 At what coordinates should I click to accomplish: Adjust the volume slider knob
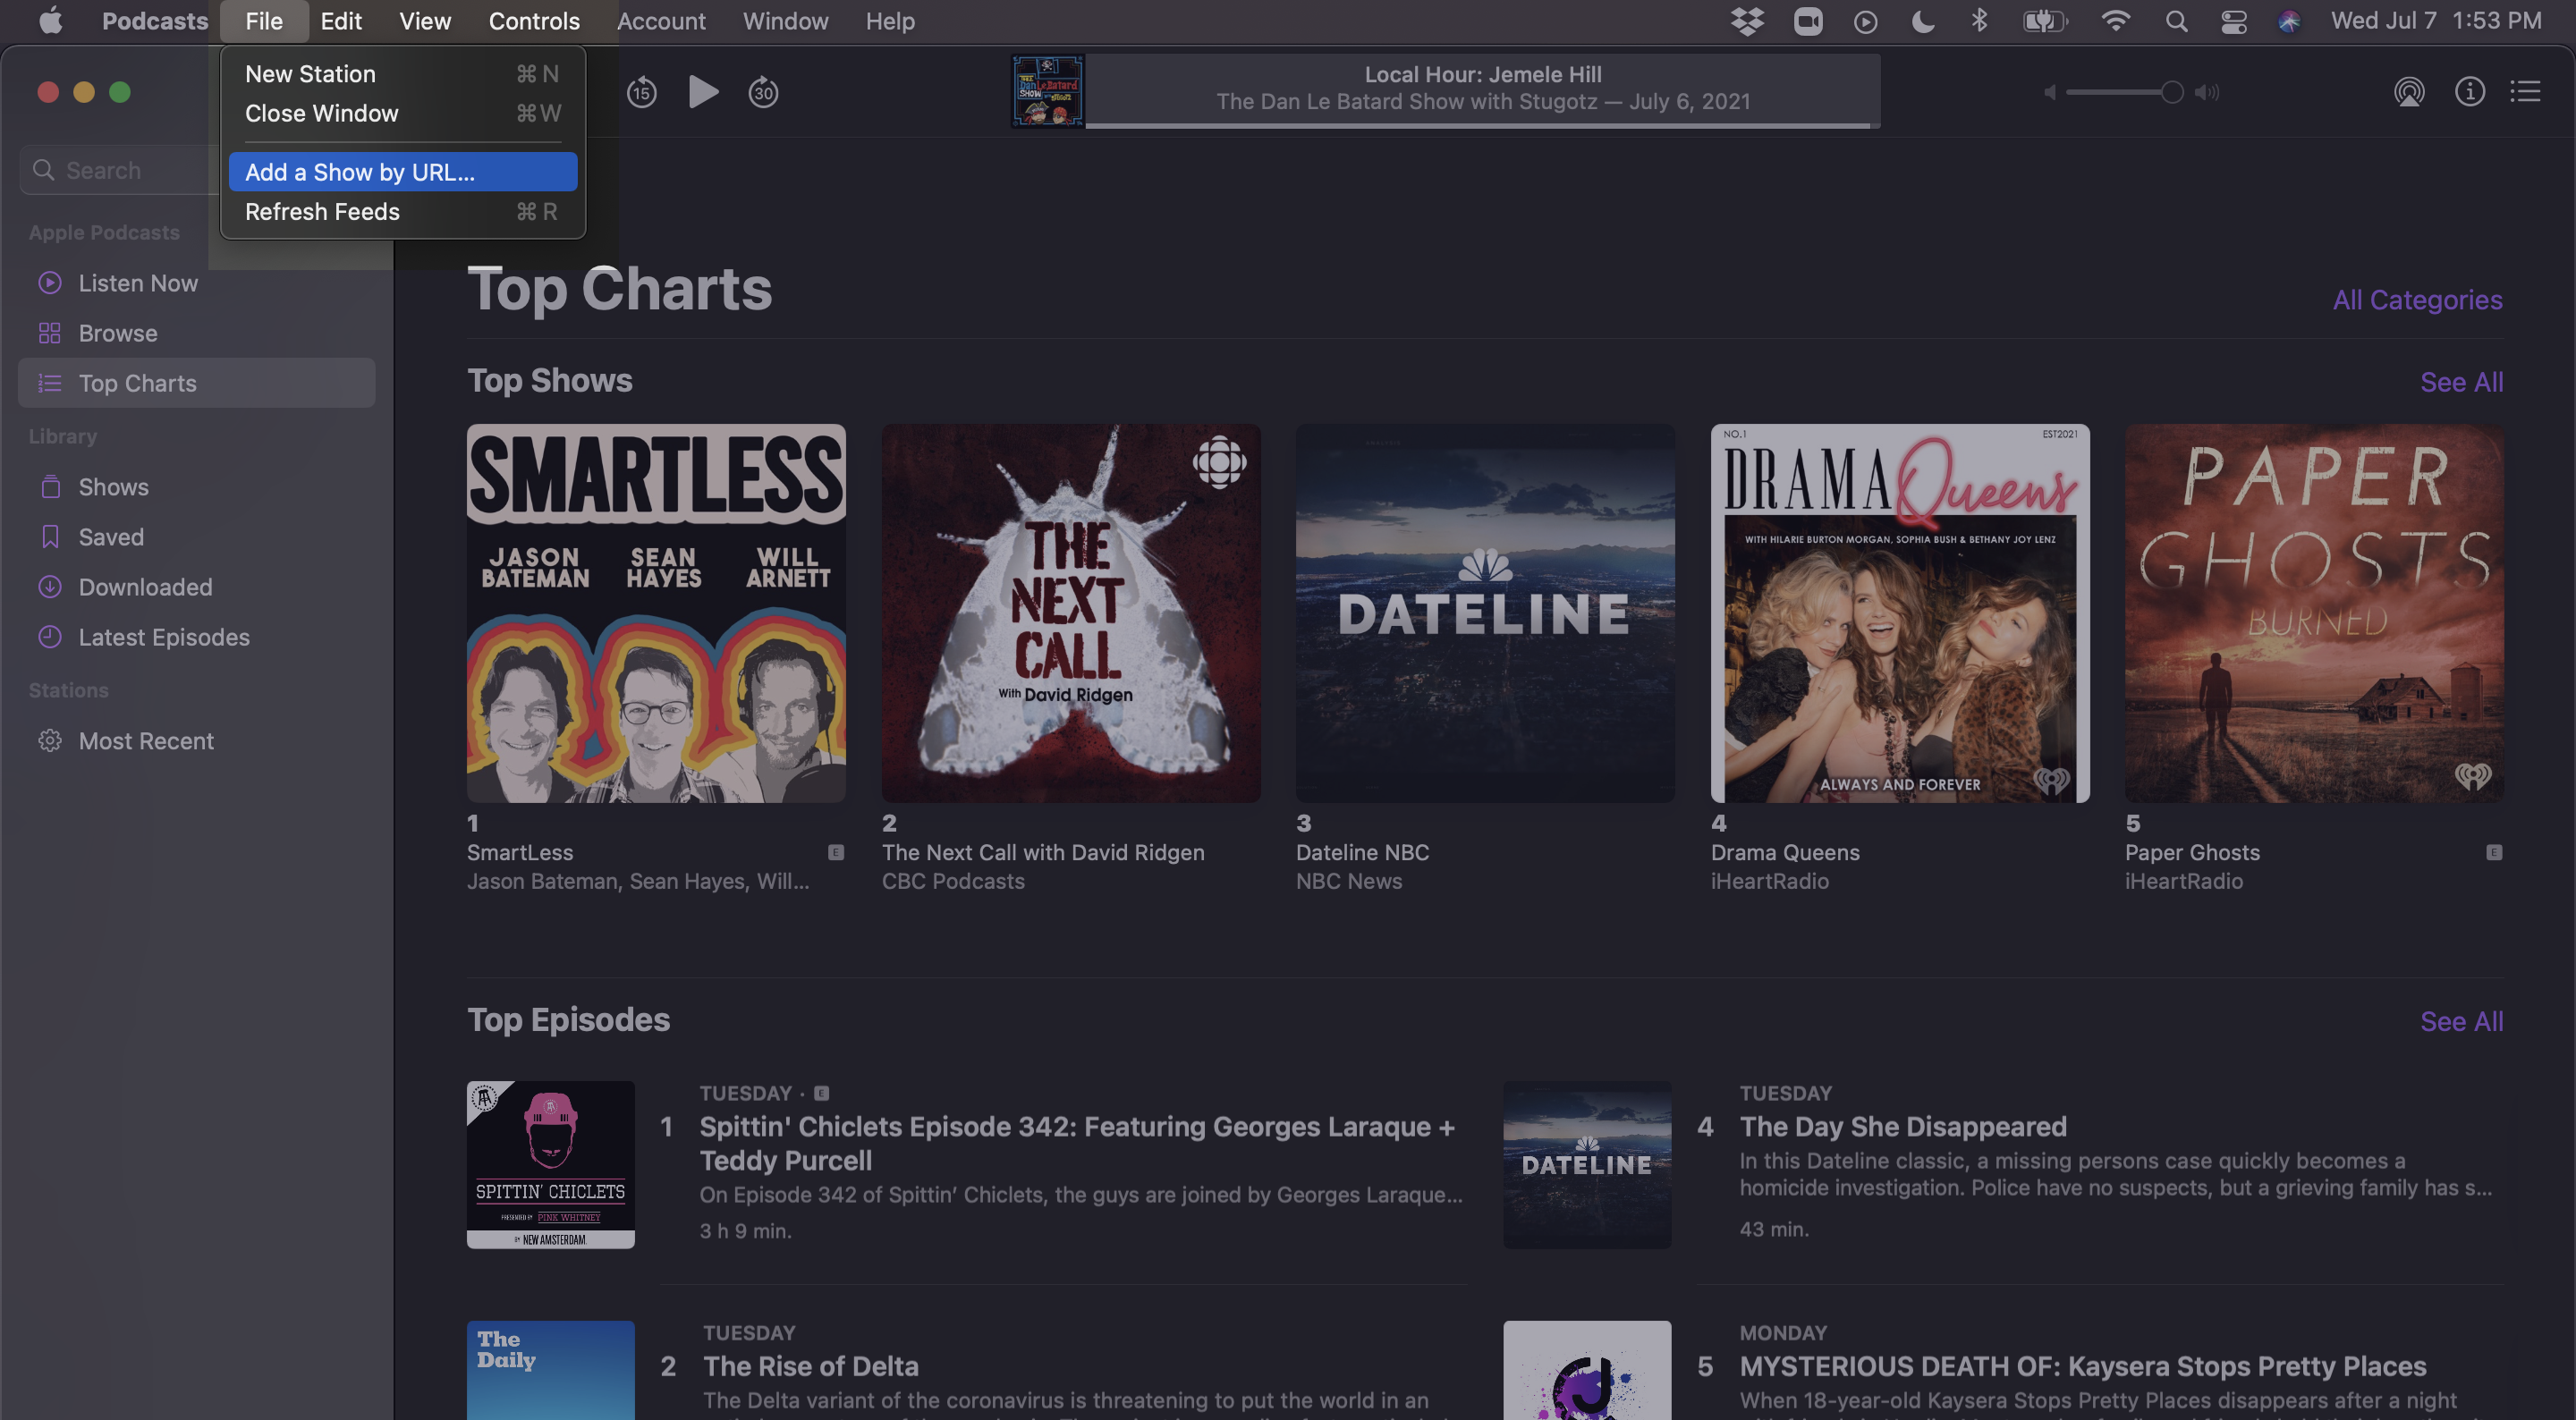2171,93
